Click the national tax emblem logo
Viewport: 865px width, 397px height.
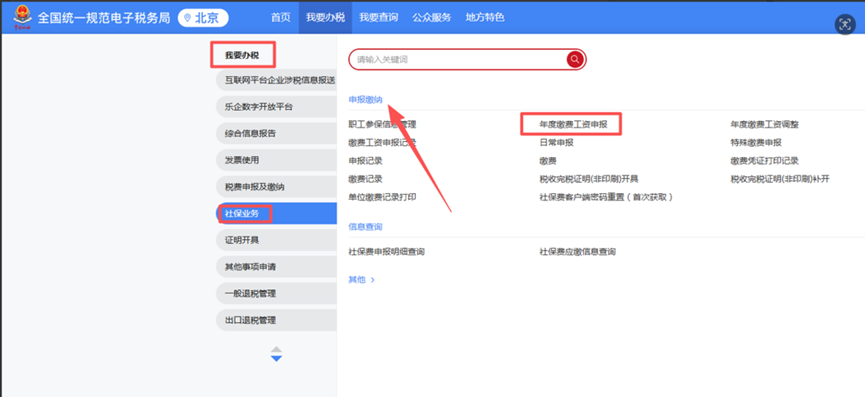point(22,18)
